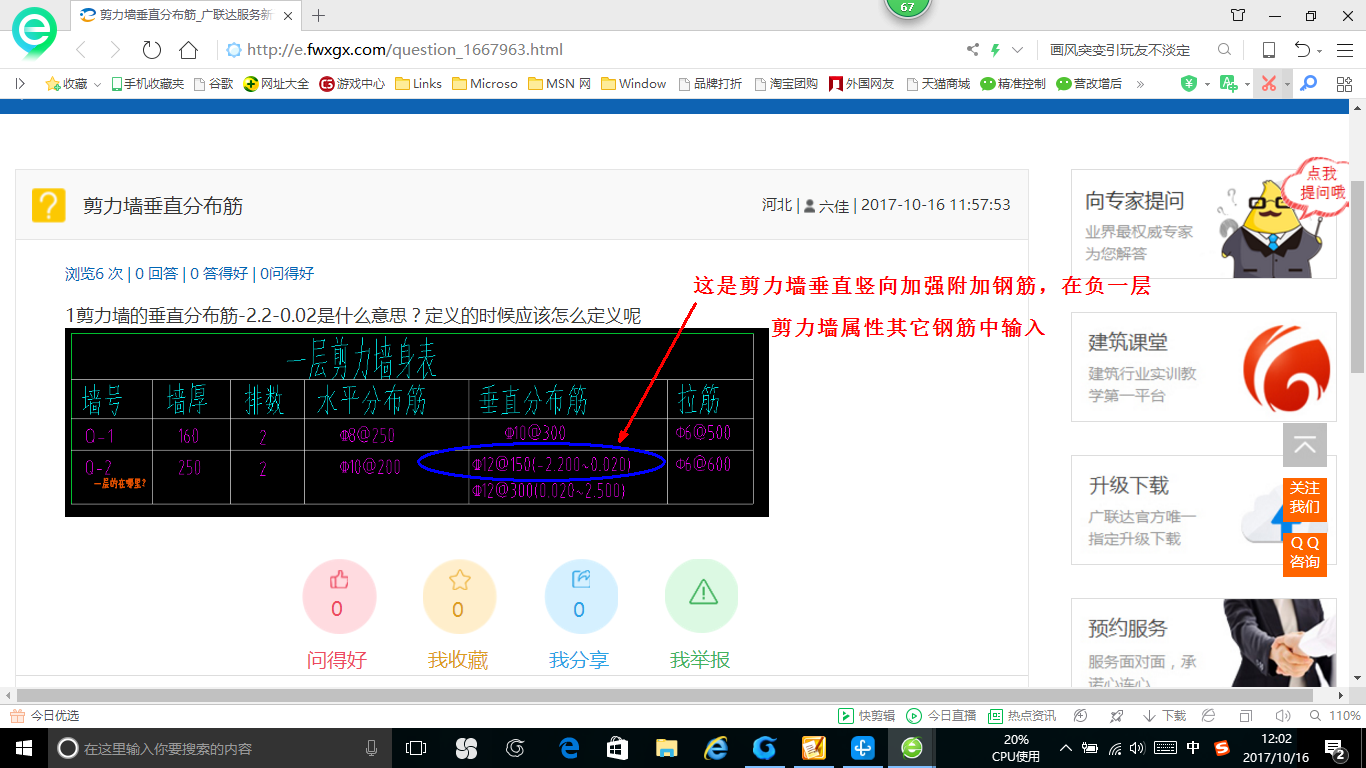The image size is (1366, 768).
Task: Click the rebar table image thumbnail
Action: coord(416,423)
